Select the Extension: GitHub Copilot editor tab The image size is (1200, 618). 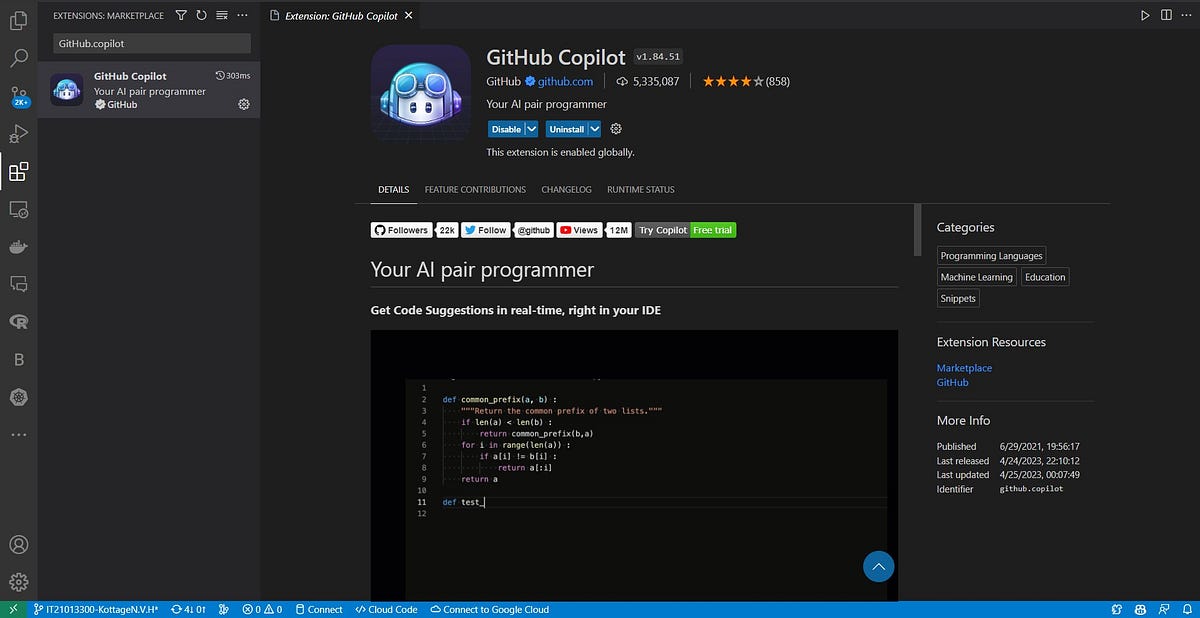(x=341, y=16)
